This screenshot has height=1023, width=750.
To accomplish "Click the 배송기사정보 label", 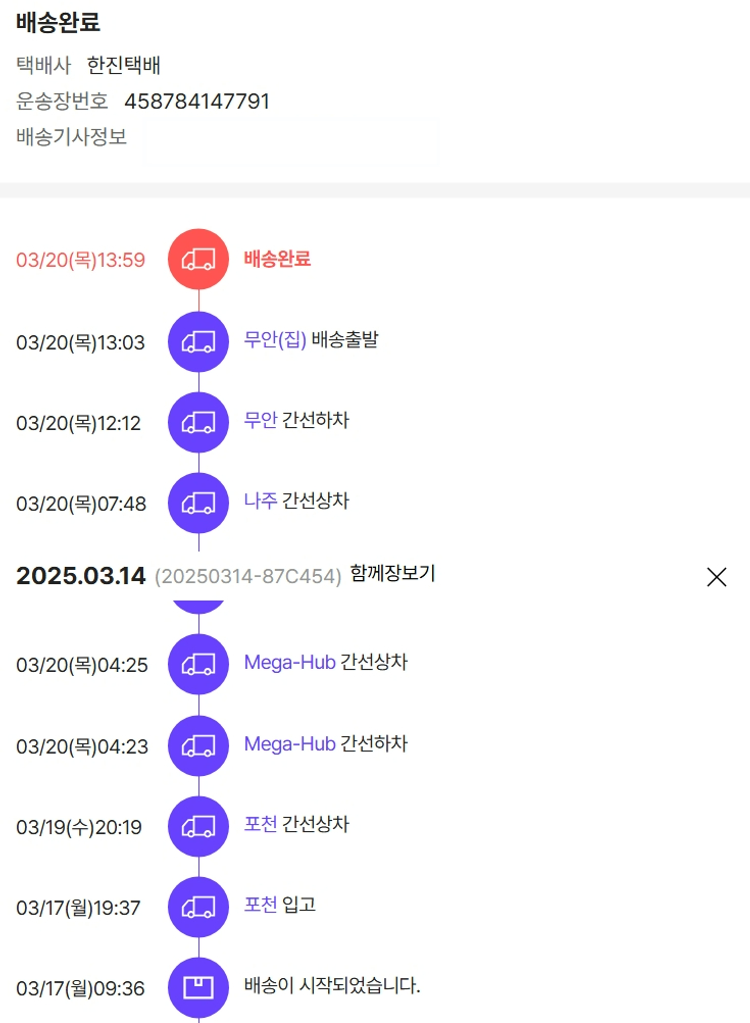I will tap(72, 137).
